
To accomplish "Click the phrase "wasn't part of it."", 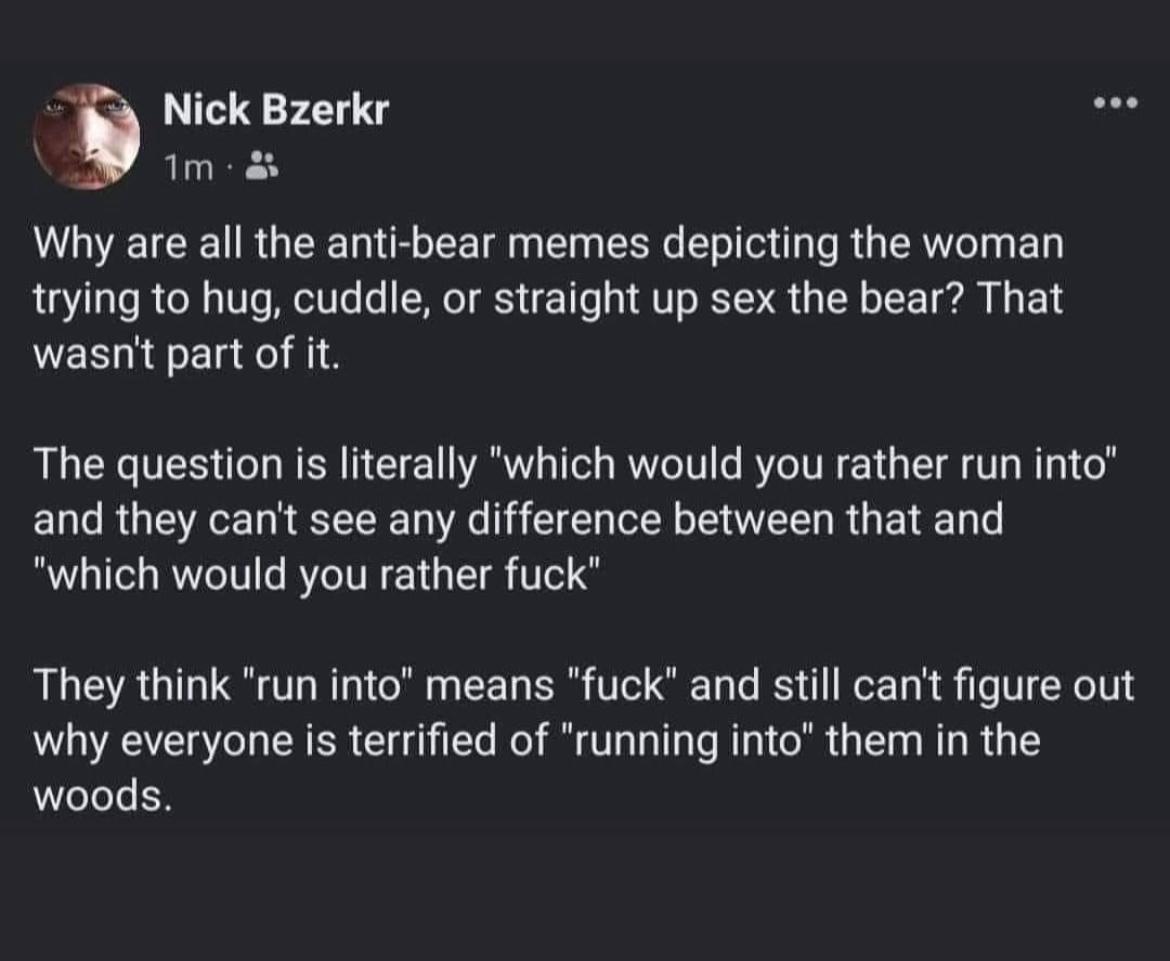I will tap(187, 355).
